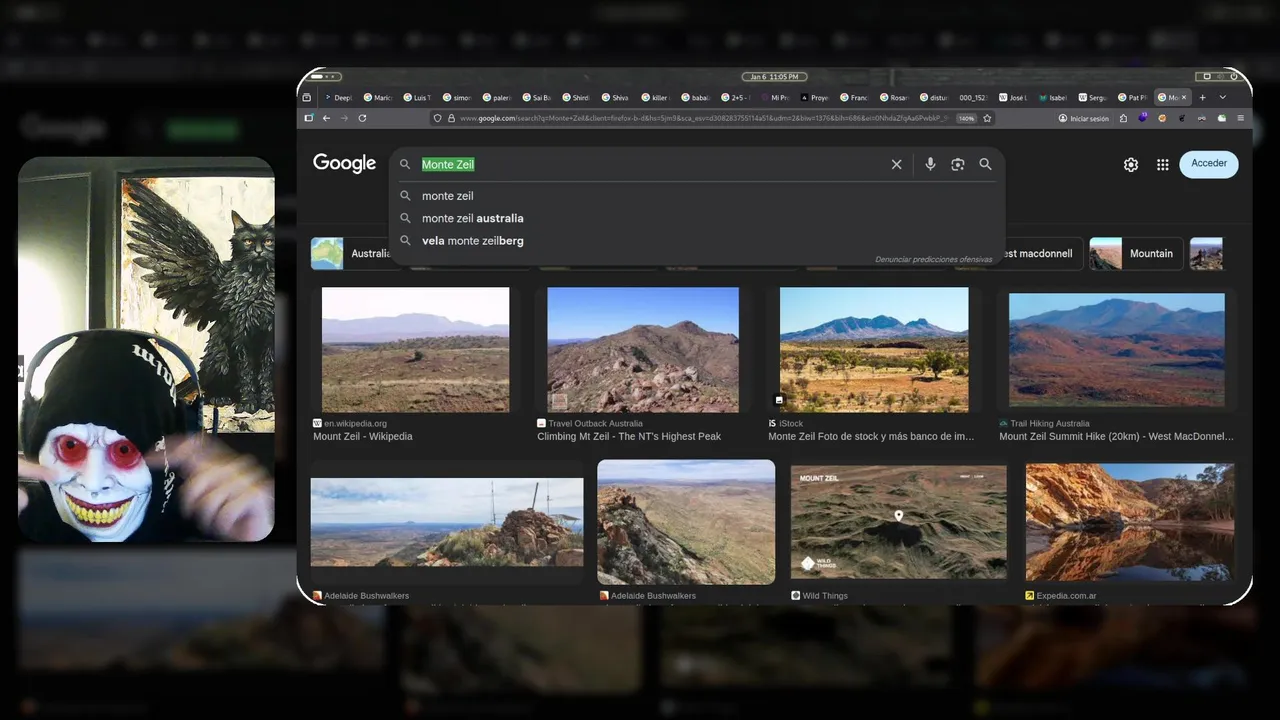1280x720 pixels.
Task: Switch to the Pat Fl browser tab
Action: click(1132, 98)
